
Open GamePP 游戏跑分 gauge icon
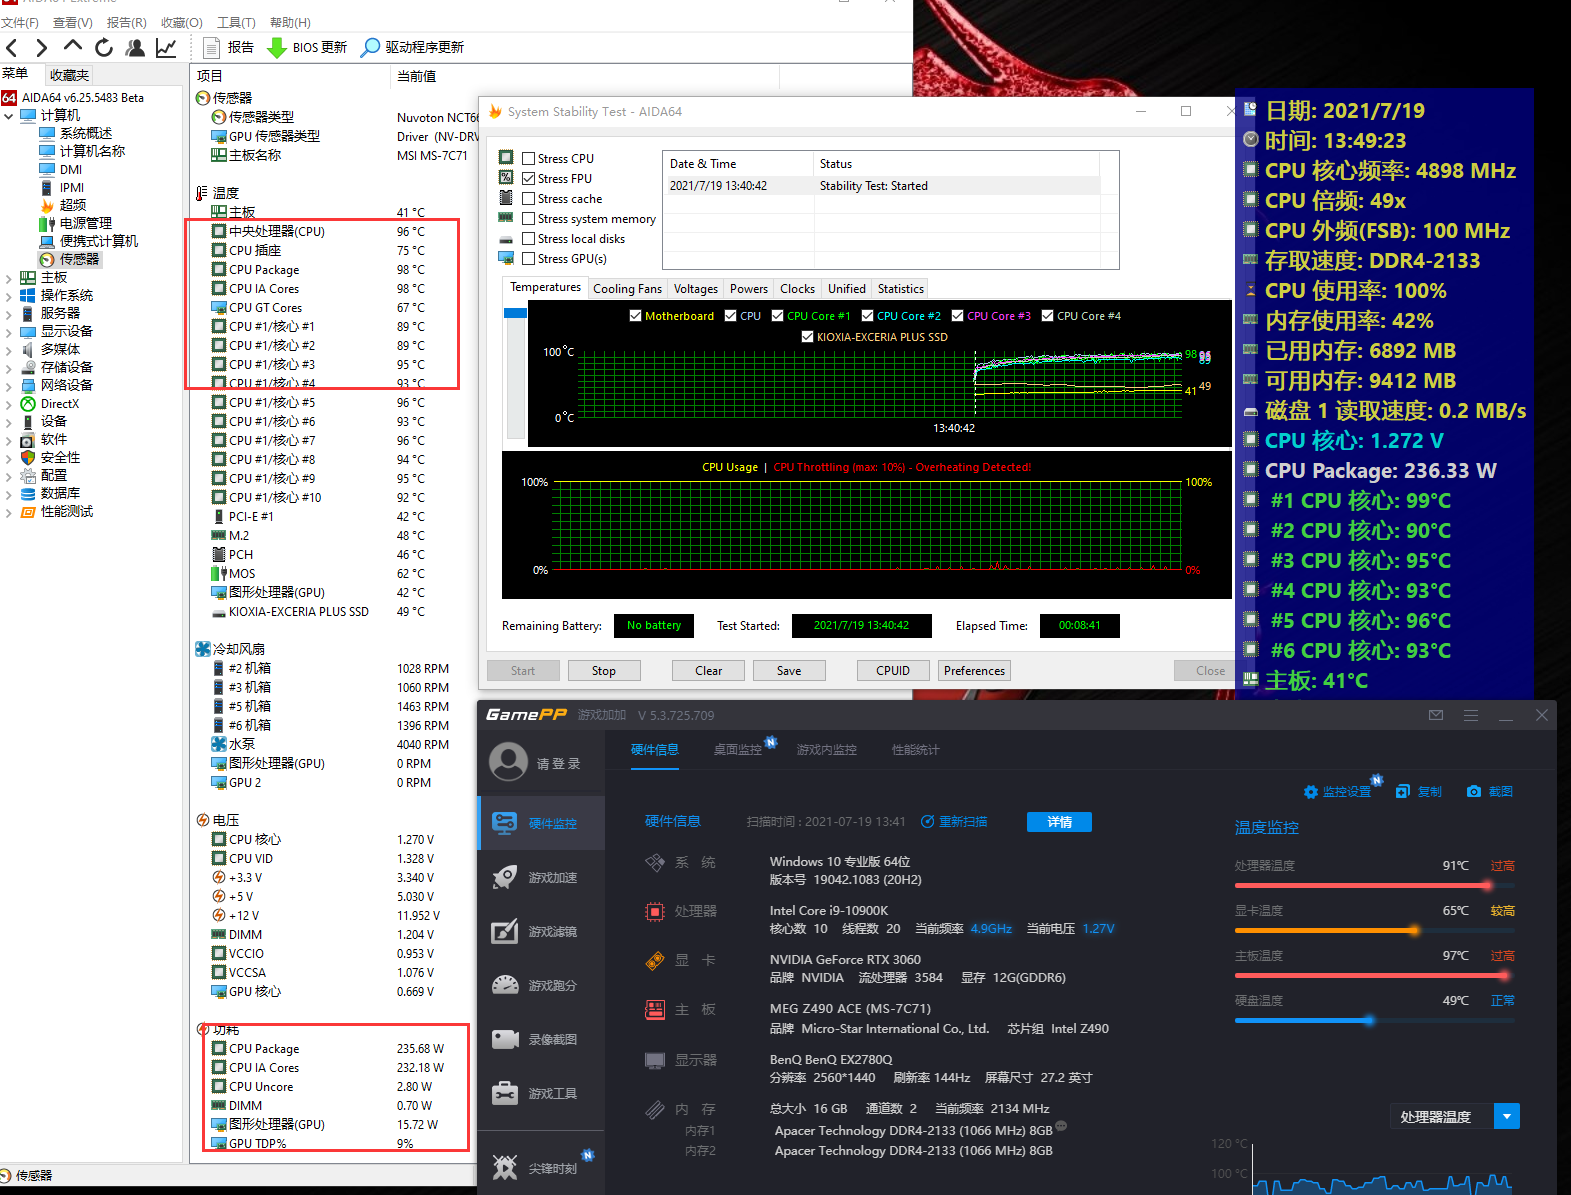tap(505, 985)
